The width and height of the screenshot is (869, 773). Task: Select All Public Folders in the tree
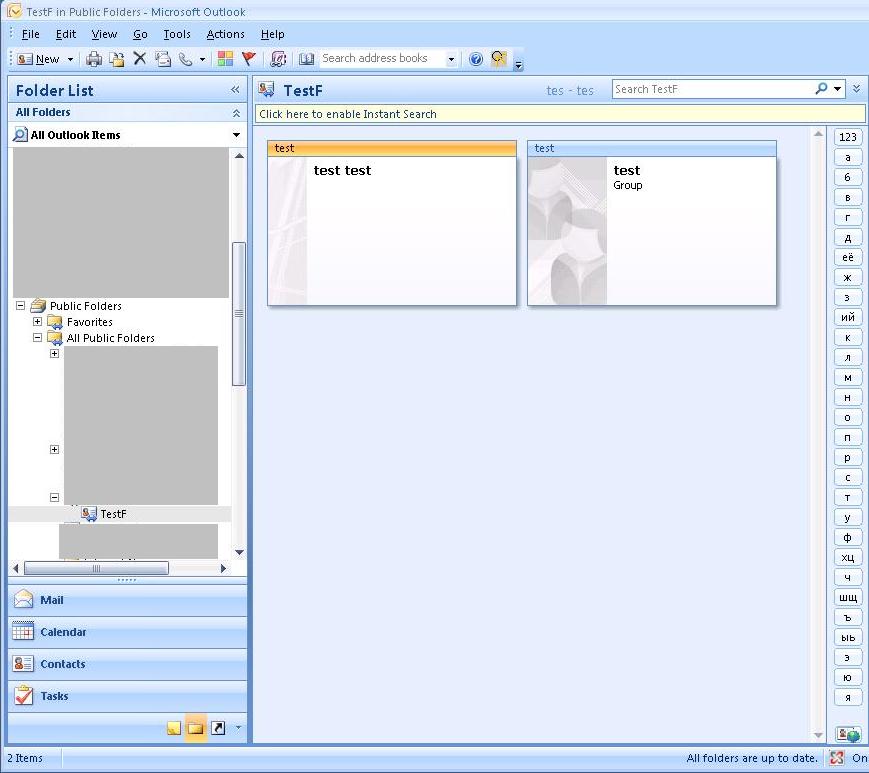click(110, 338)
